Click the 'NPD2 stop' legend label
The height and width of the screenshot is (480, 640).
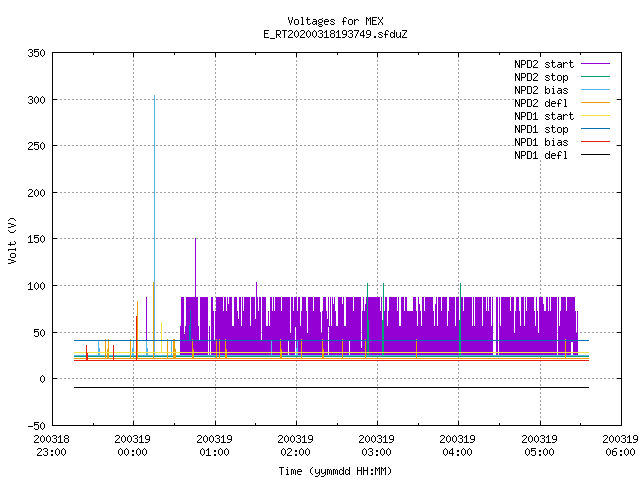(541, 77)
